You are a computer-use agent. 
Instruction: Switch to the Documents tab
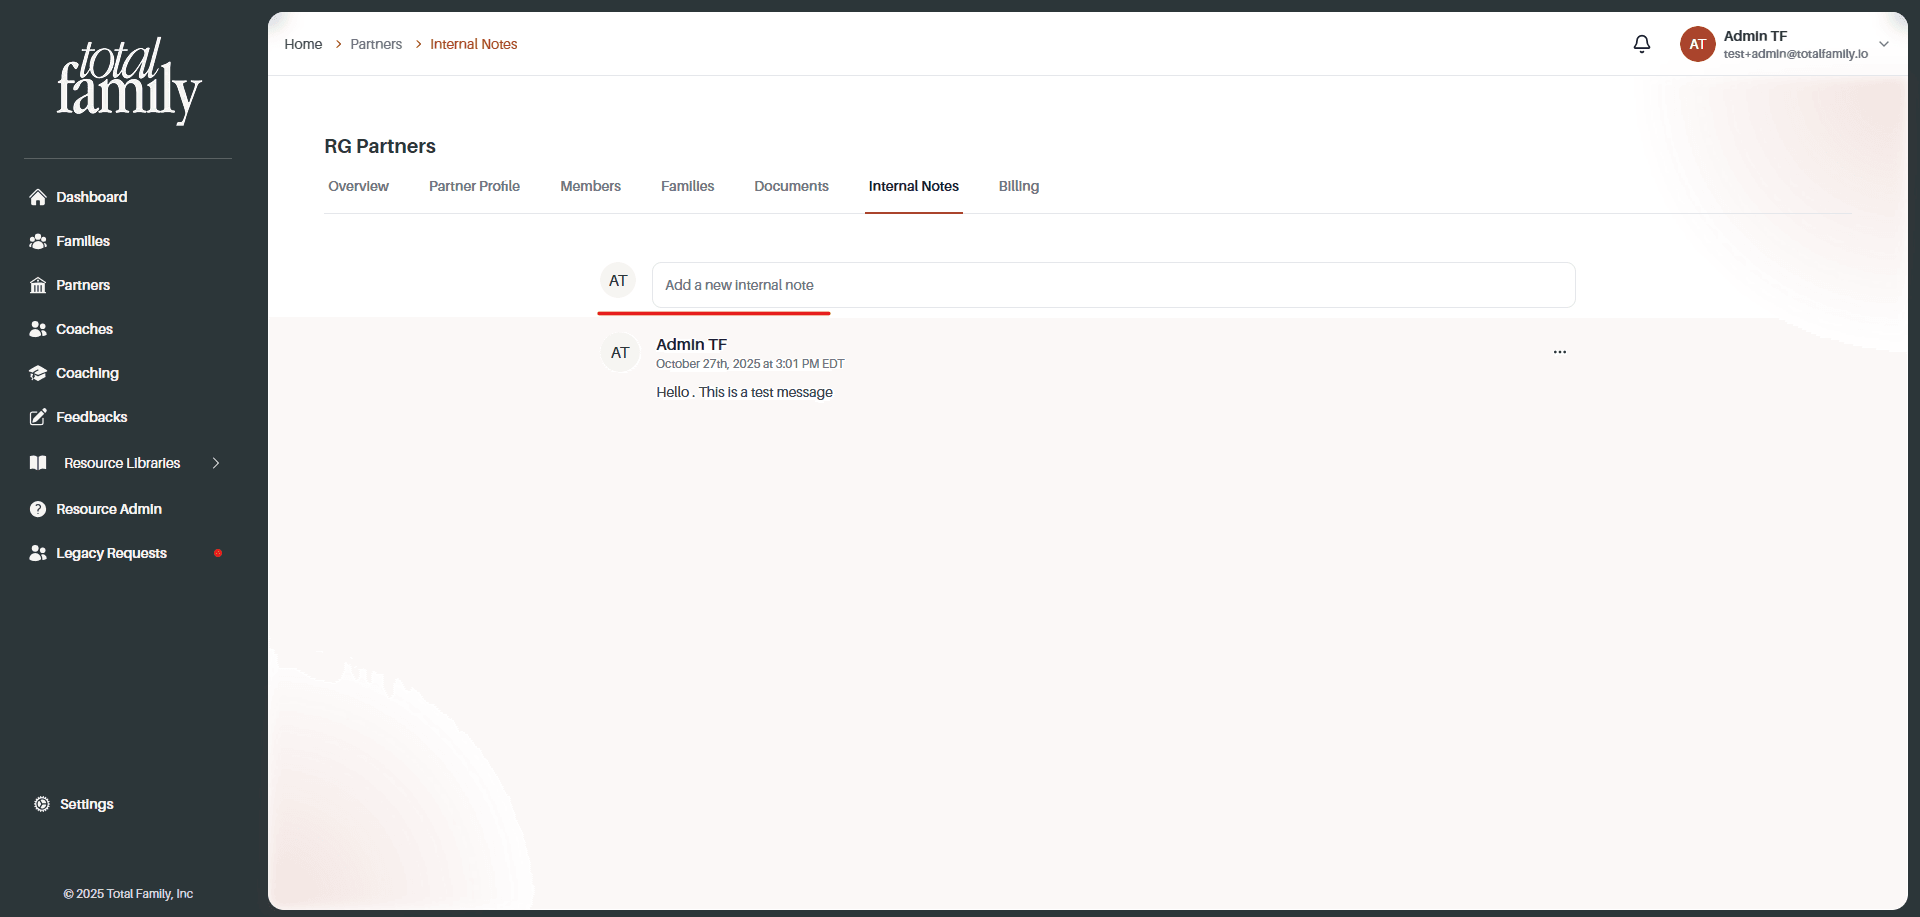[791, 187]
